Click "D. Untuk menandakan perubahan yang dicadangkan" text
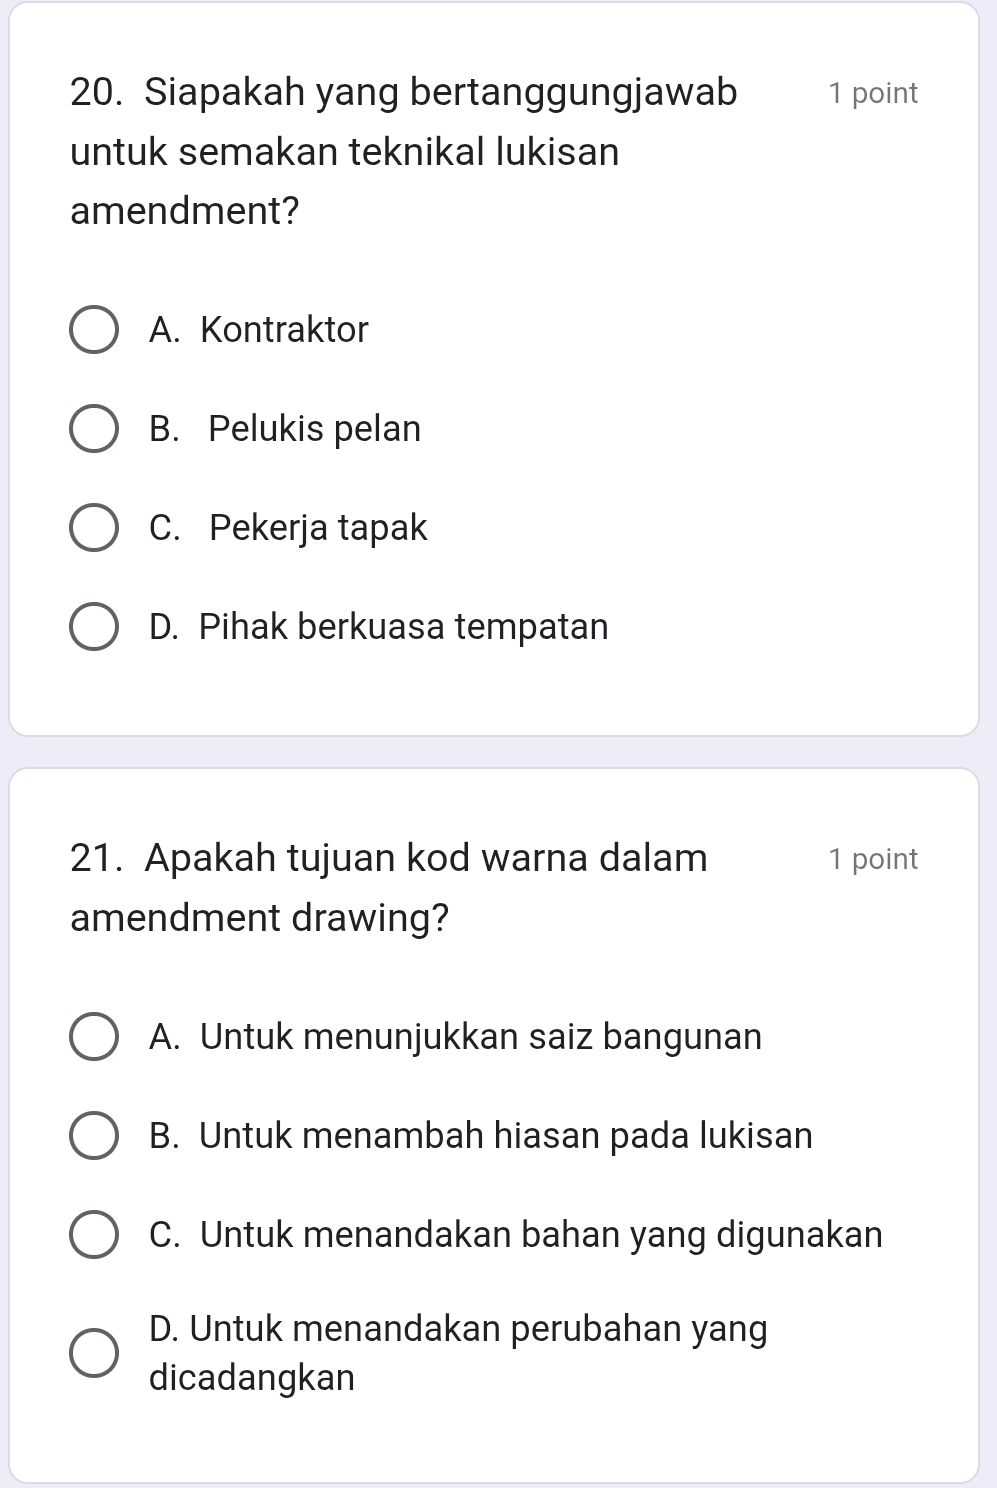The height and width of the screenshot is (1488, 997). coord(458,1353)
